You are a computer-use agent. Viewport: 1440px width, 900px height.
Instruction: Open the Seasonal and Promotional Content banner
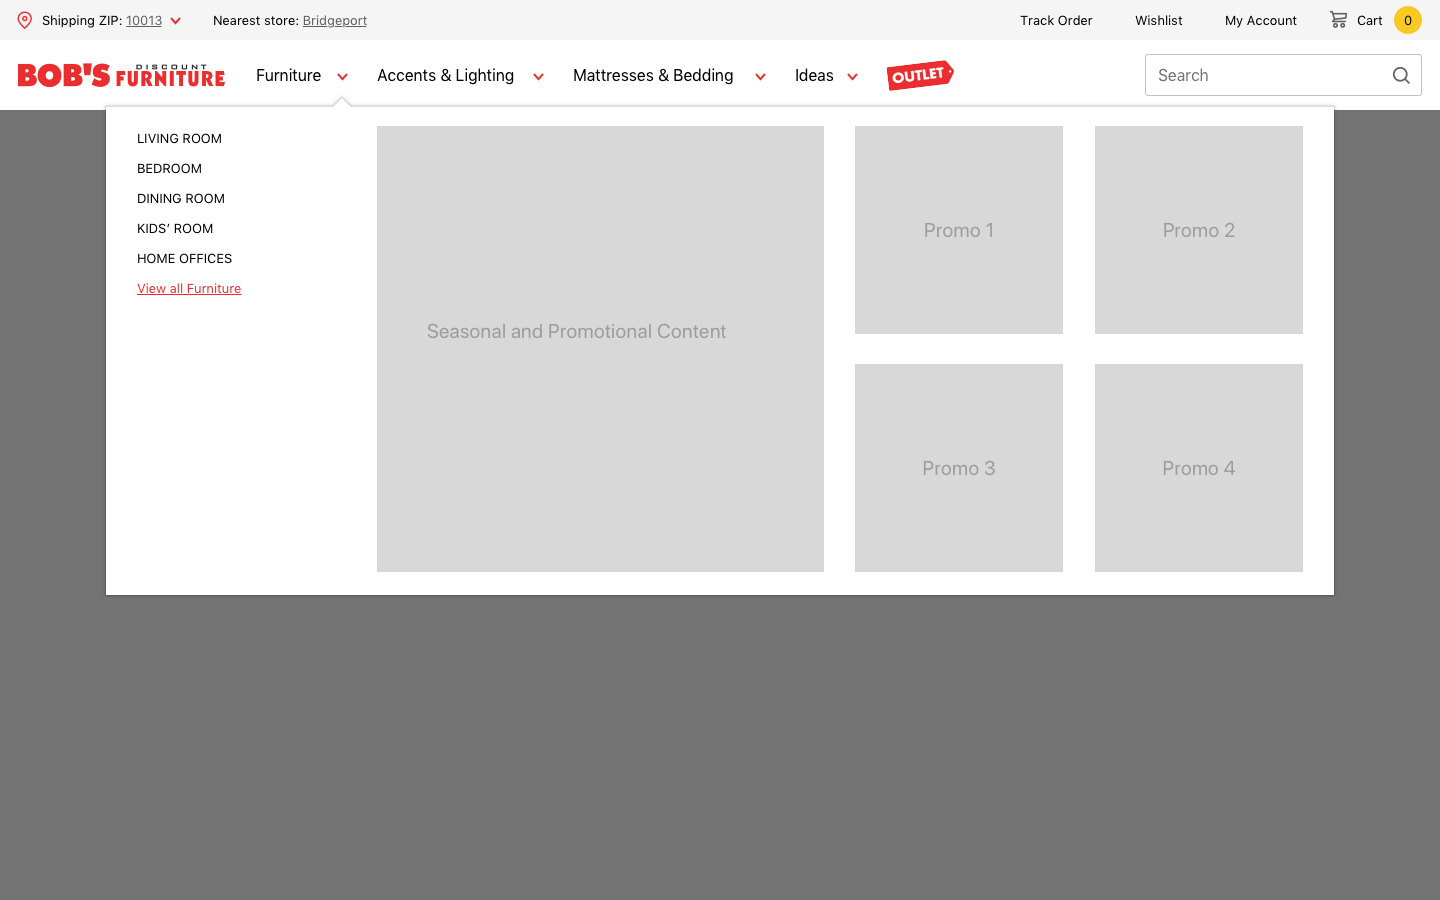click(x=600, y=349)
